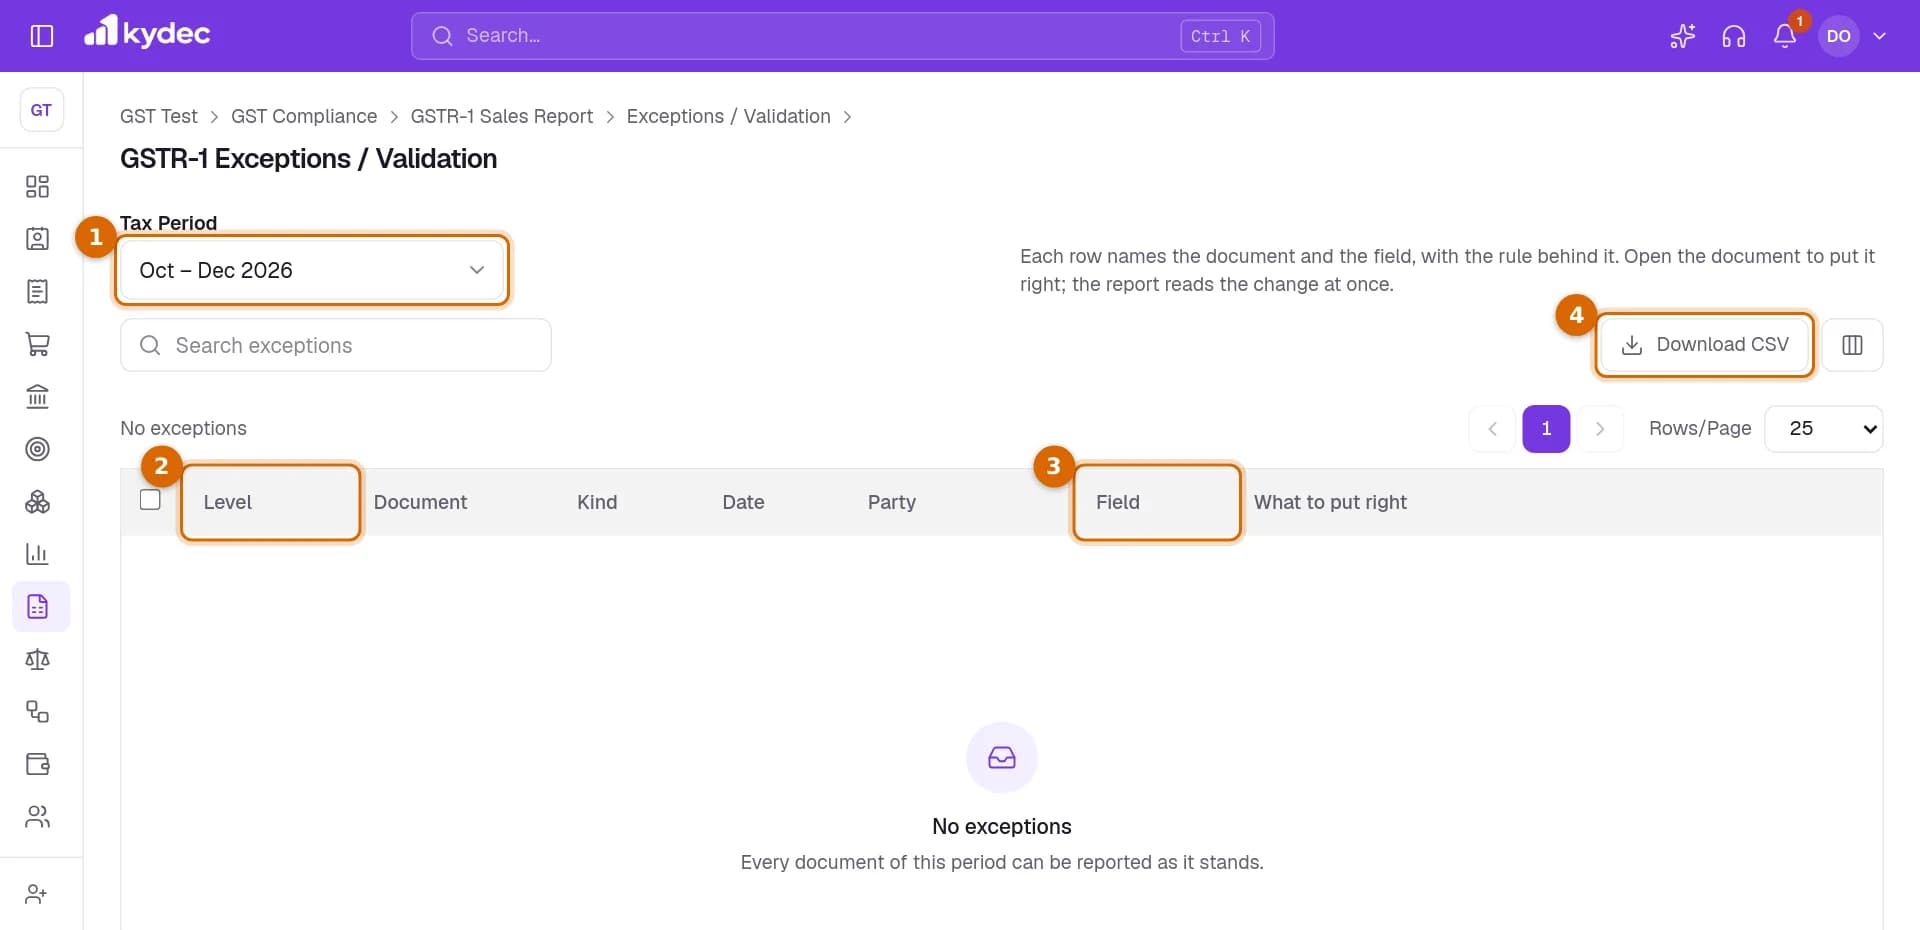The image size is (1920, 930).
Task: Open the column settings icon button
Action: (x=1852, y=345)
